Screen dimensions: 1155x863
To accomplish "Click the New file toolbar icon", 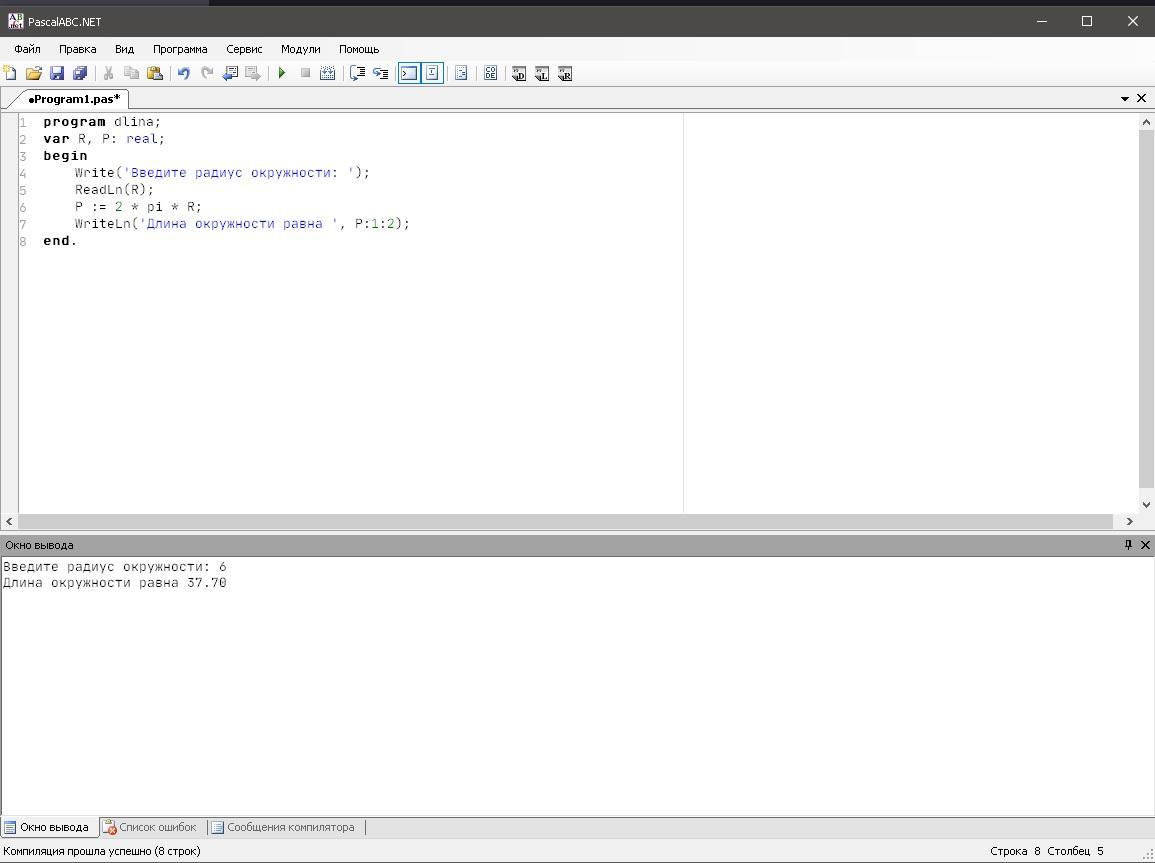I will pos(10,73).
